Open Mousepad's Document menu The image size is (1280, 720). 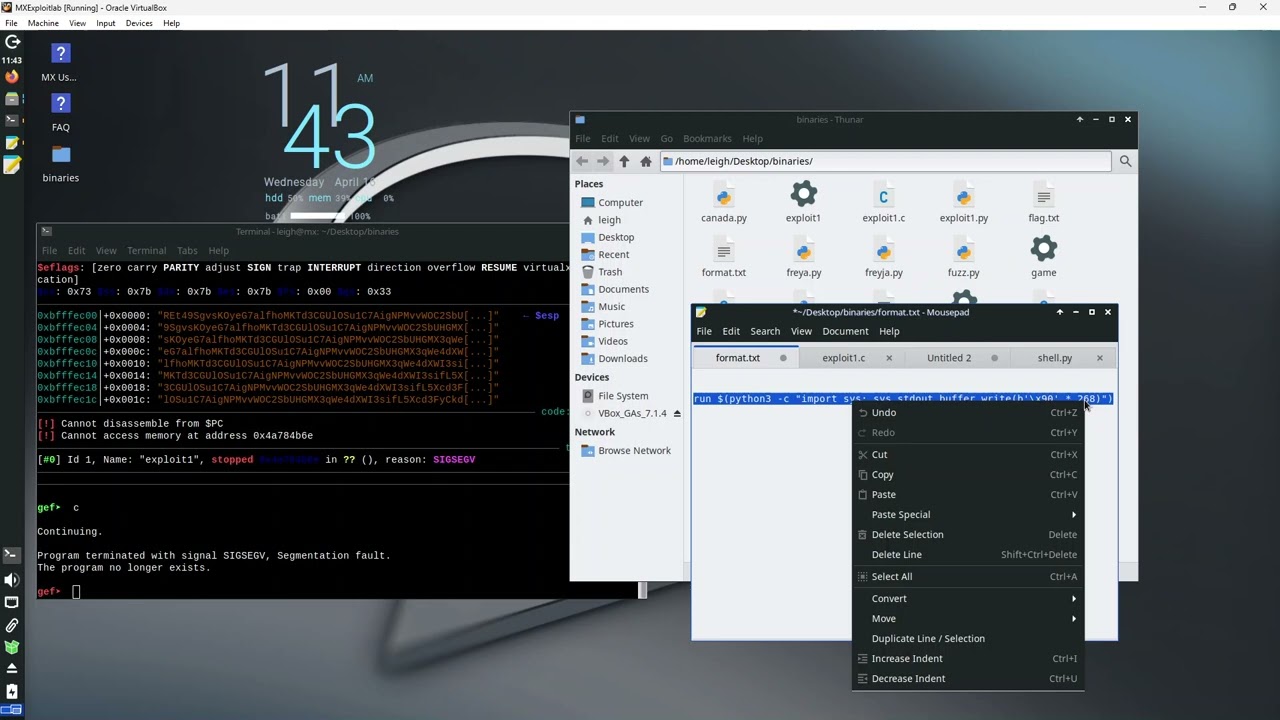tap(845, 331)
